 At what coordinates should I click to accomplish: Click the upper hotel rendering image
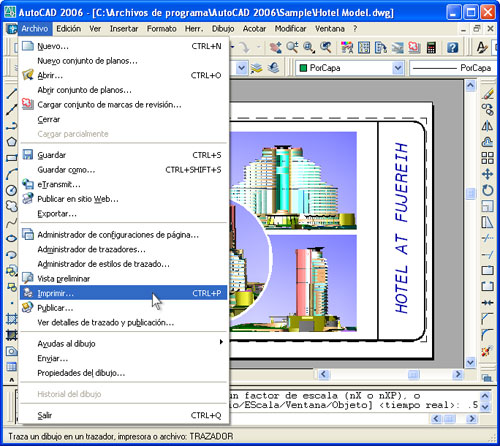point(293,181)
